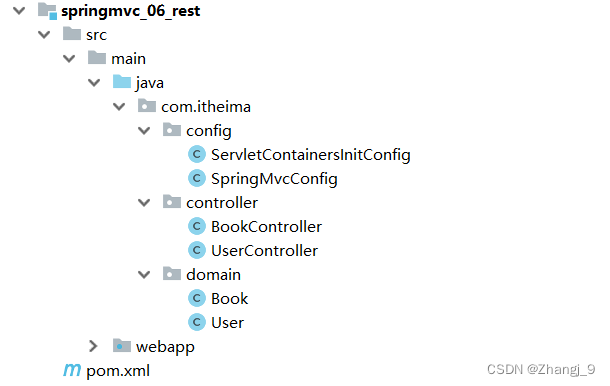Click the springmvc_06_rest module folder icon

(47, 11)
